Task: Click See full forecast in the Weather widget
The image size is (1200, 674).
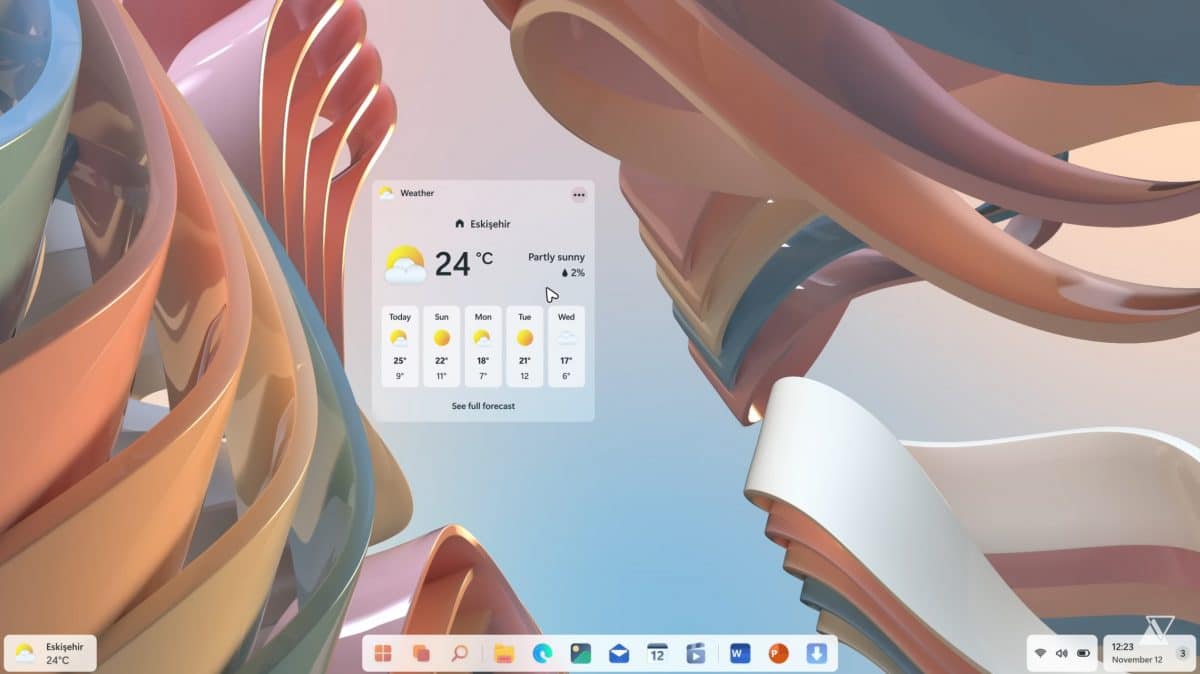Action: (485, 406)
